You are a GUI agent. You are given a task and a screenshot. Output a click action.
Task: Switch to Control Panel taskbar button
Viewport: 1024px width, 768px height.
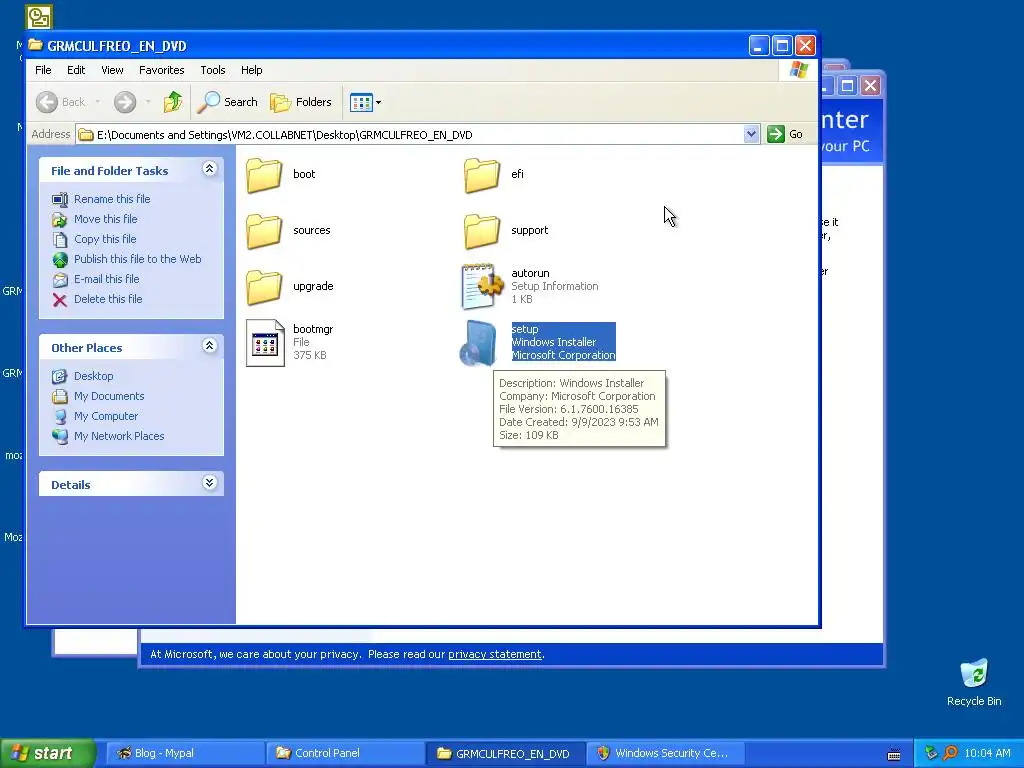(x=345, y=753)
